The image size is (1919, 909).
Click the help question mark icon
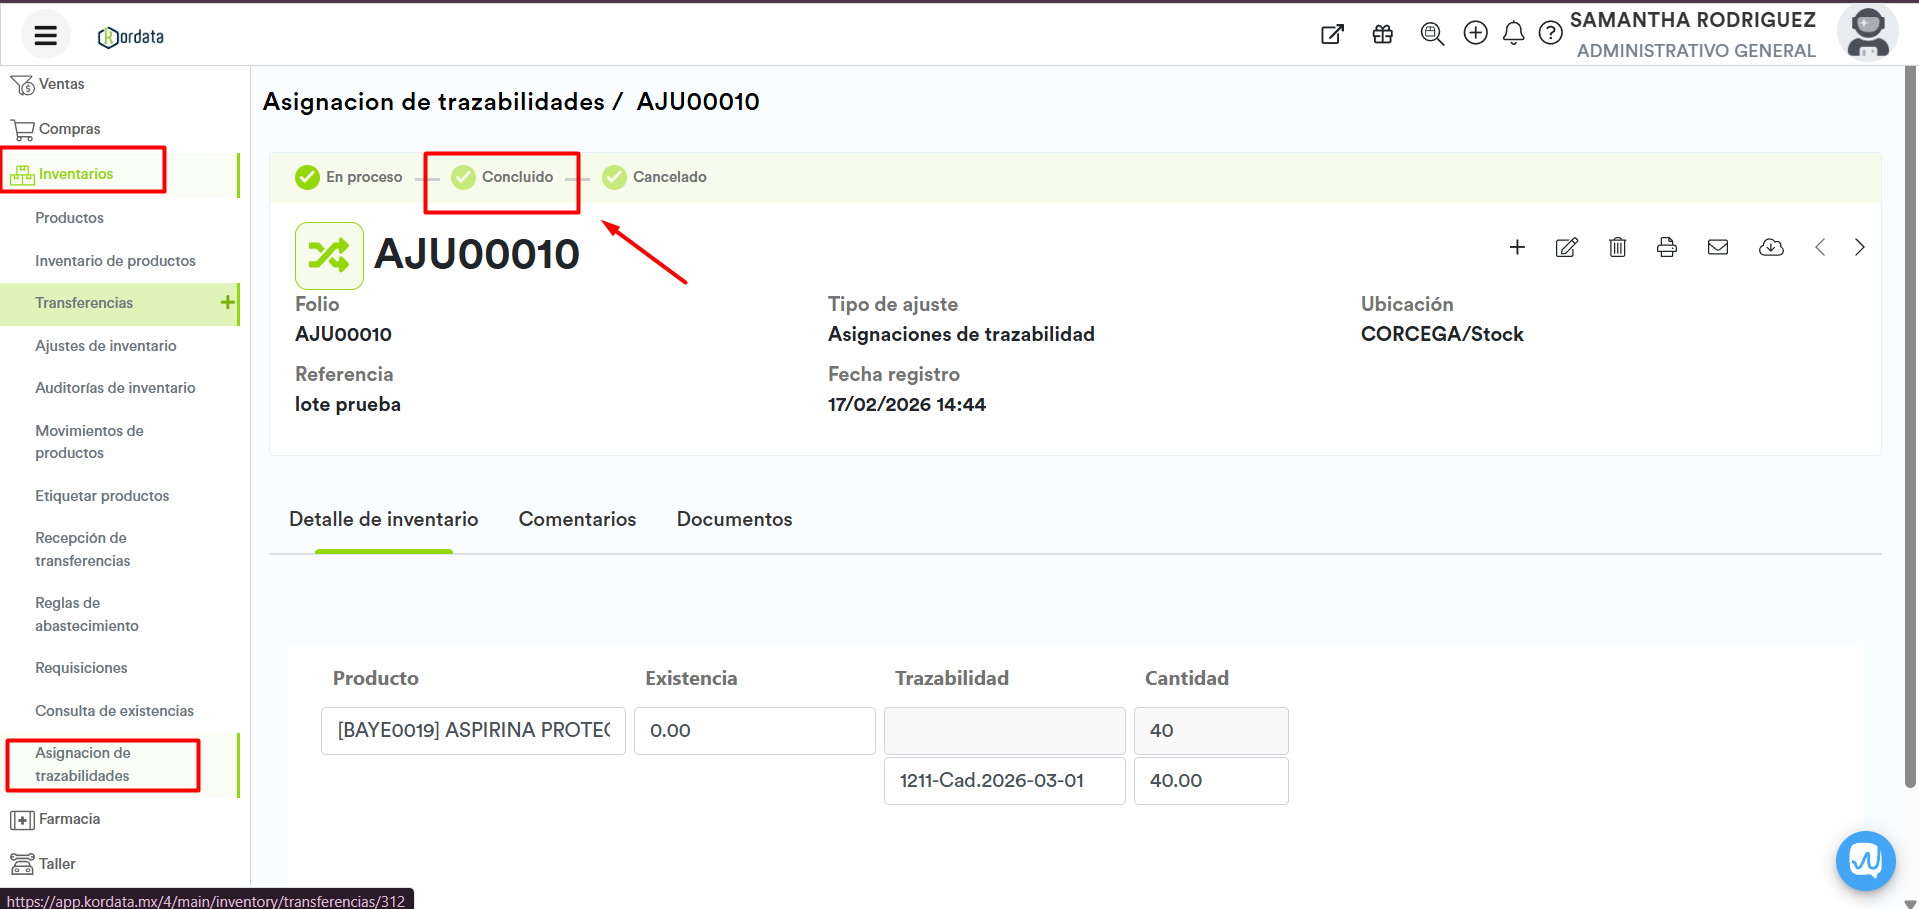pos(1550,34)
